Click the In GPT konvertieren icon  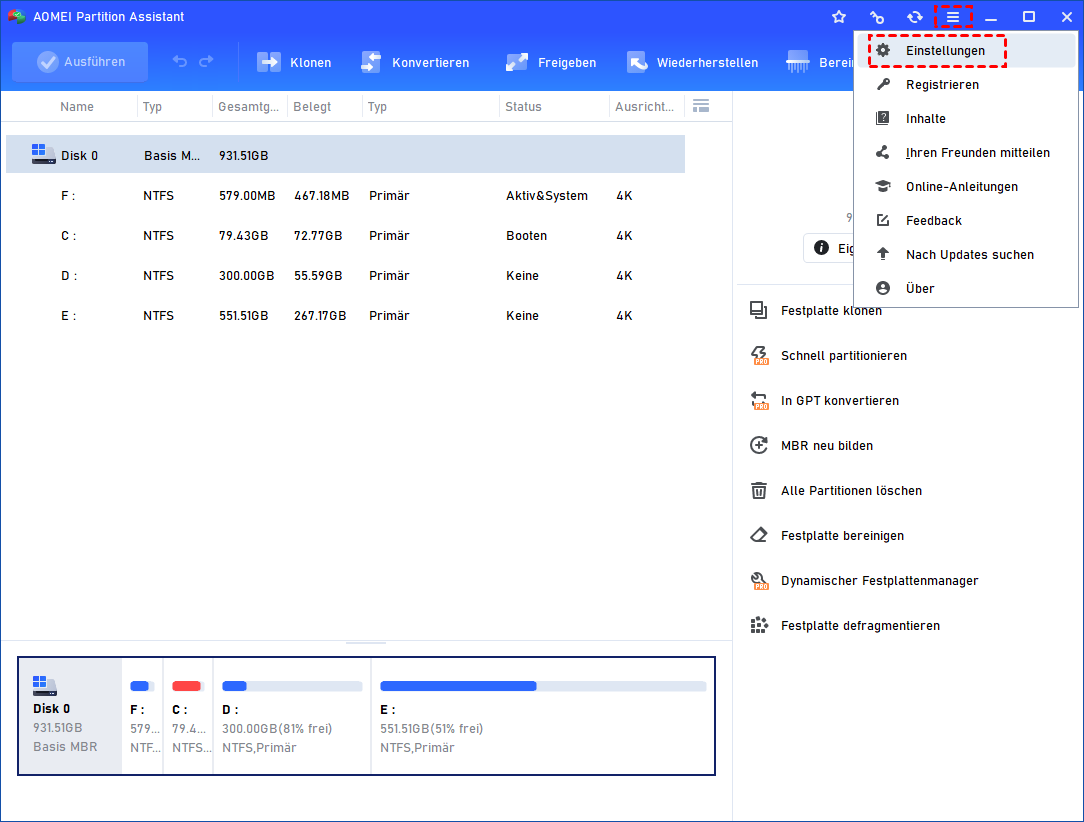coord(759,400)
